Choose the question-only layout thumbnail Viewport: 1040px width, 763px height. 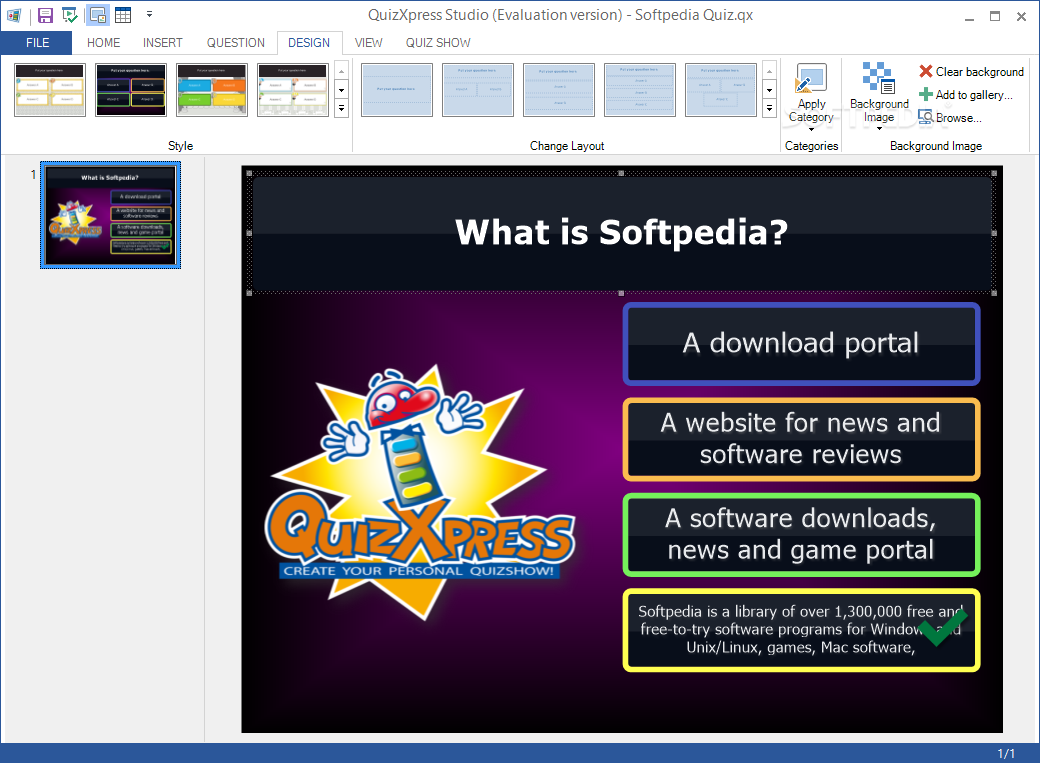(397, 90)
